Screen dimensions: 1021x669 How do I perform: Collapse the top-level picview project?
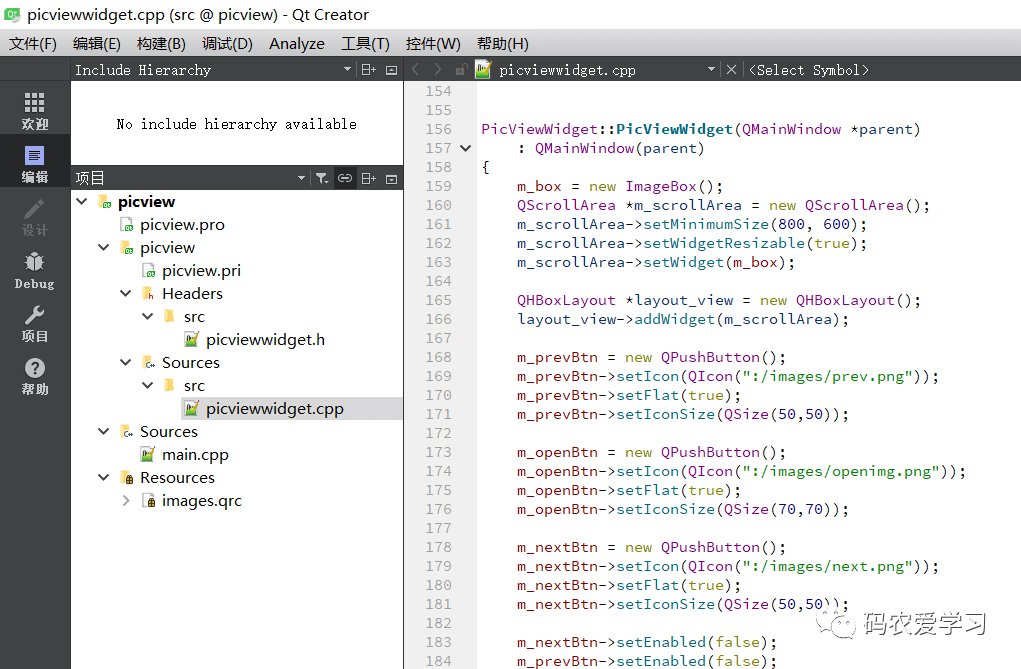(82, 201)
